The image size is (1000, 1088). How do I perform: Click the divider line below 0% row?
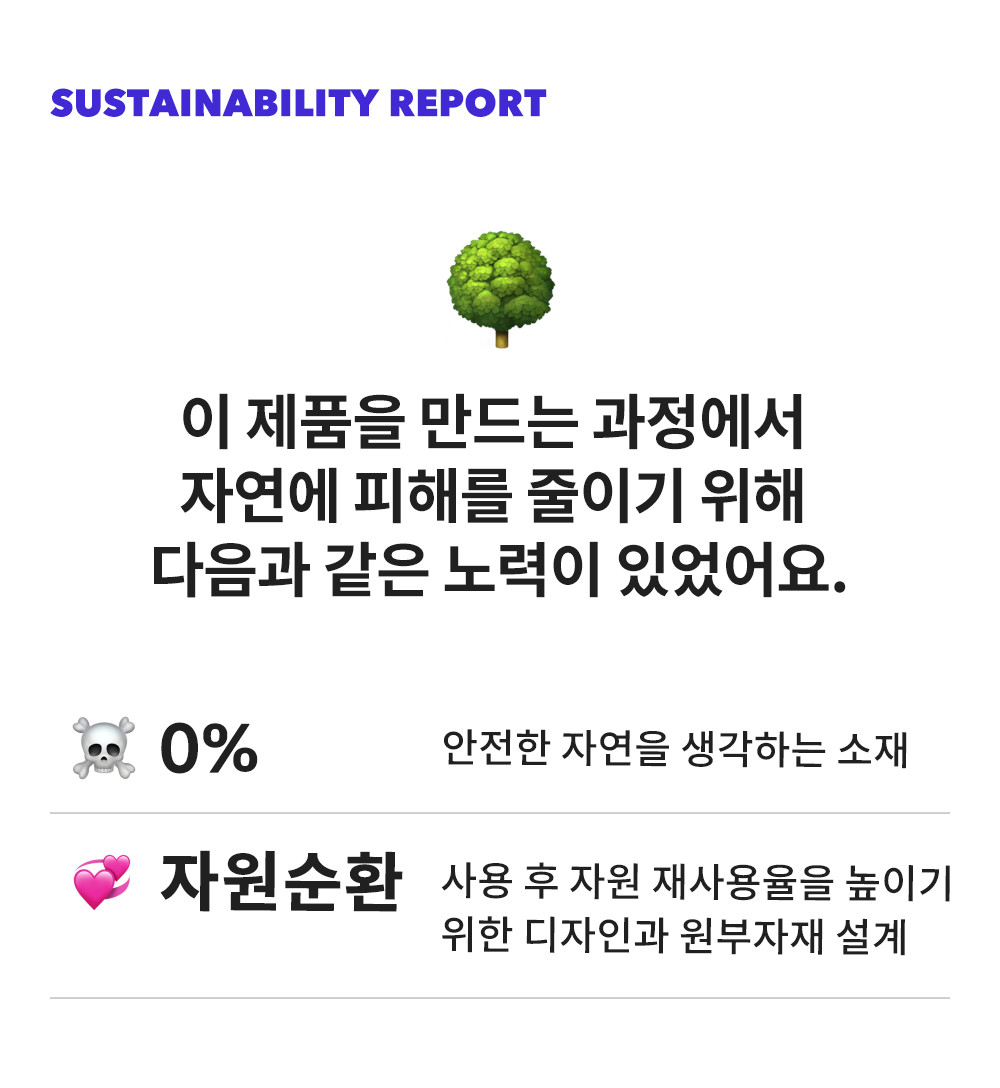pos(500,813)
